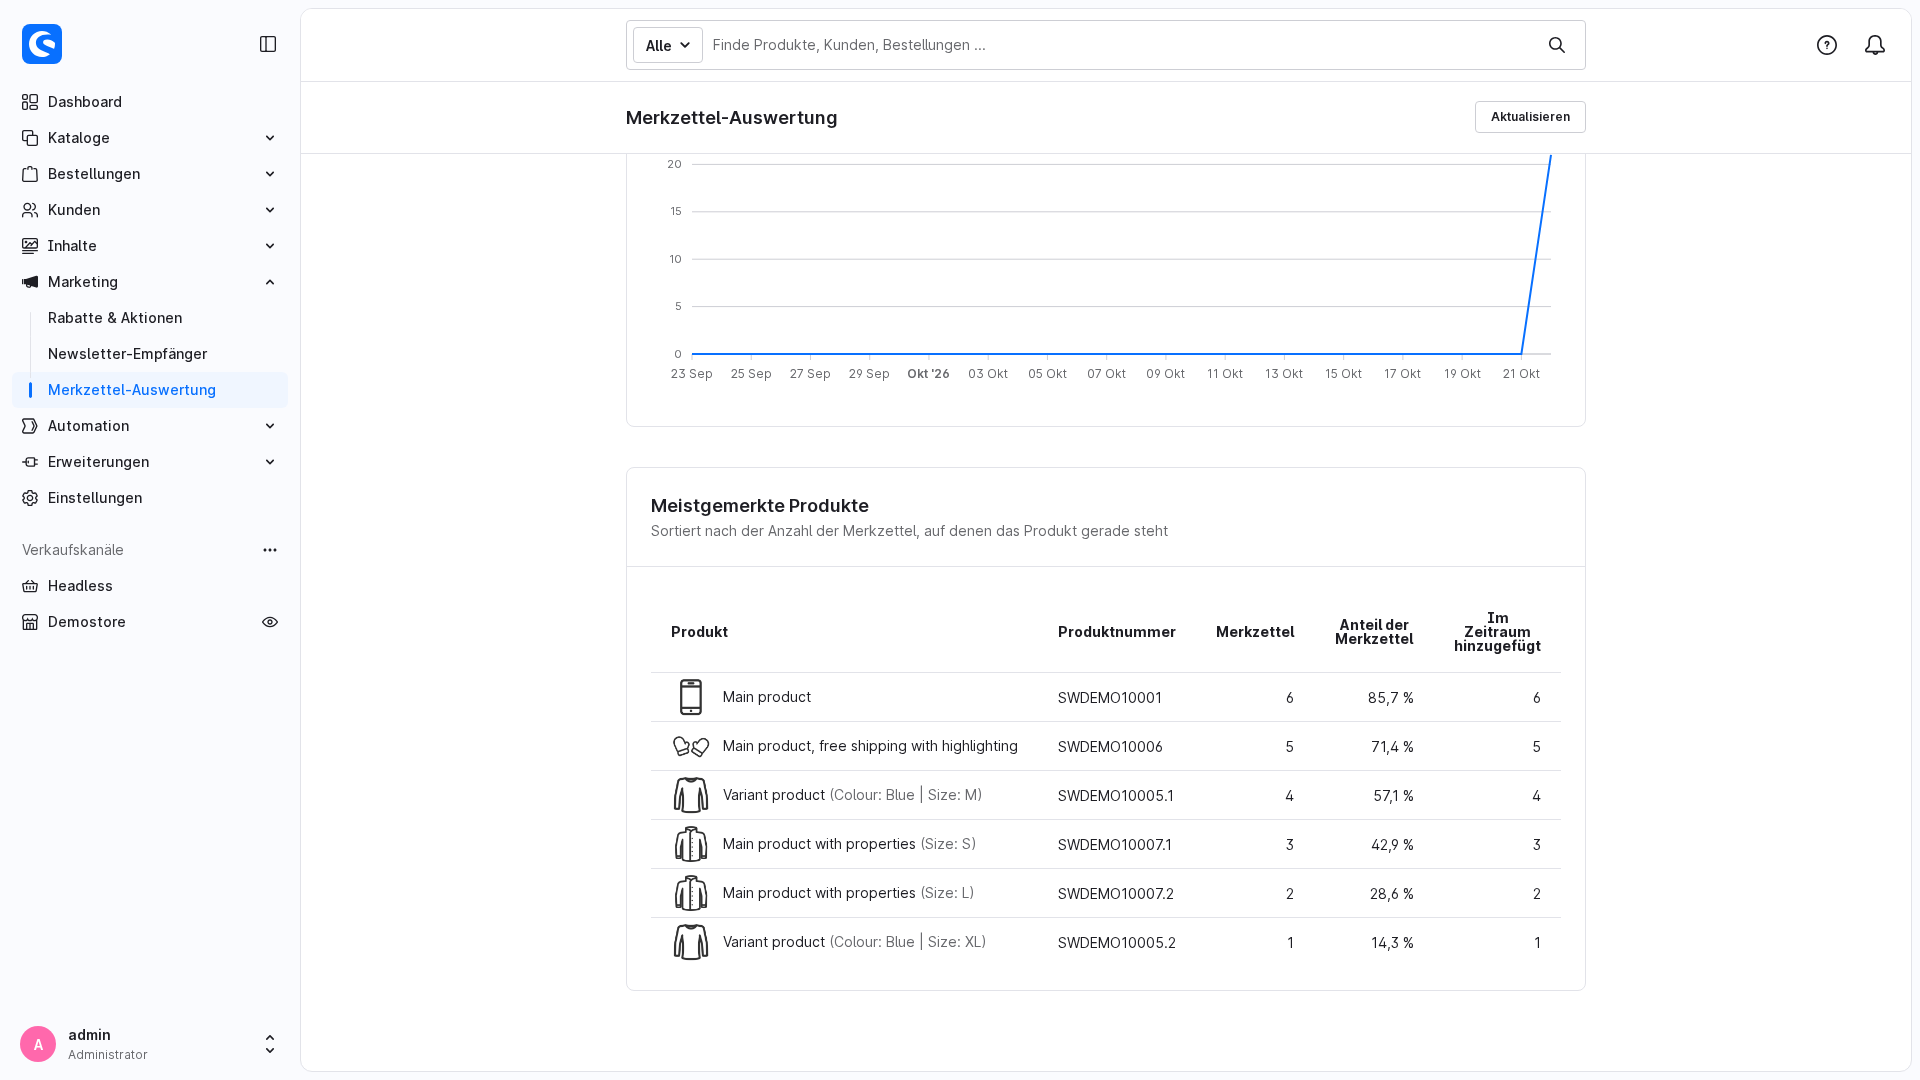
Task: Collapse the sidebar with the panel icon
Action: click(x=268, y=44)
